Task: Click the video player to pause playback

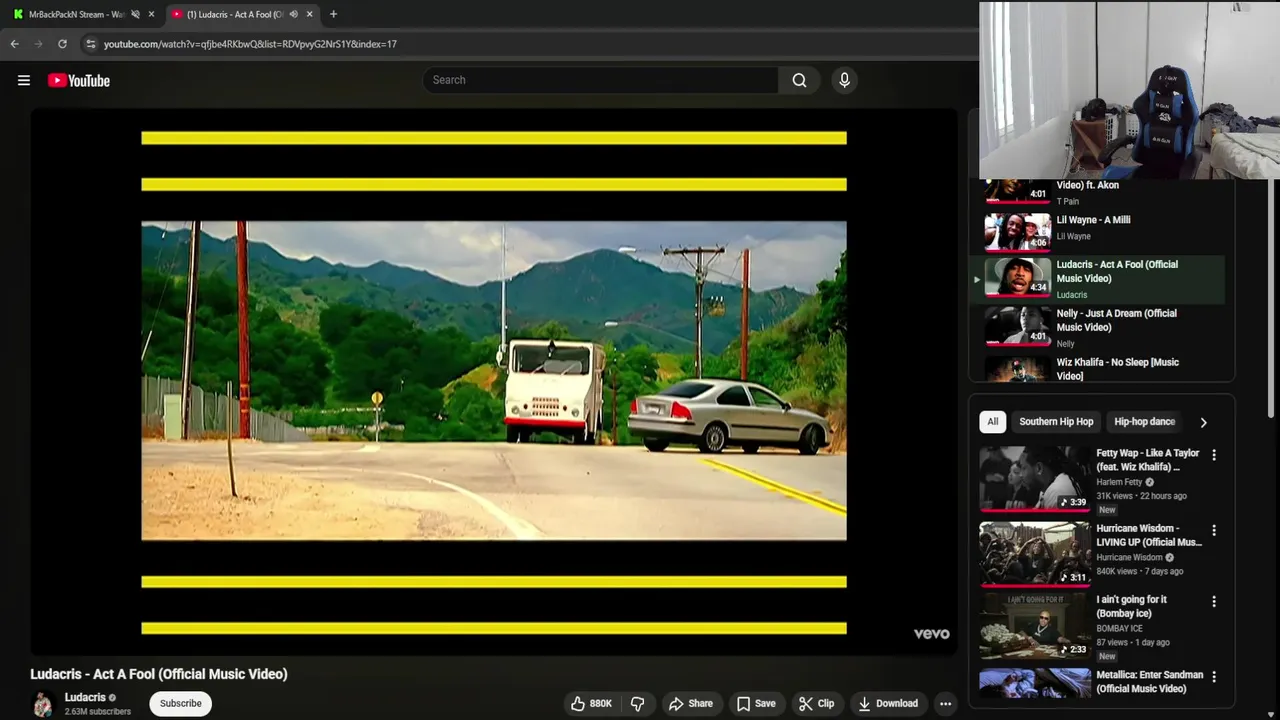Action: tap(494, 382)
